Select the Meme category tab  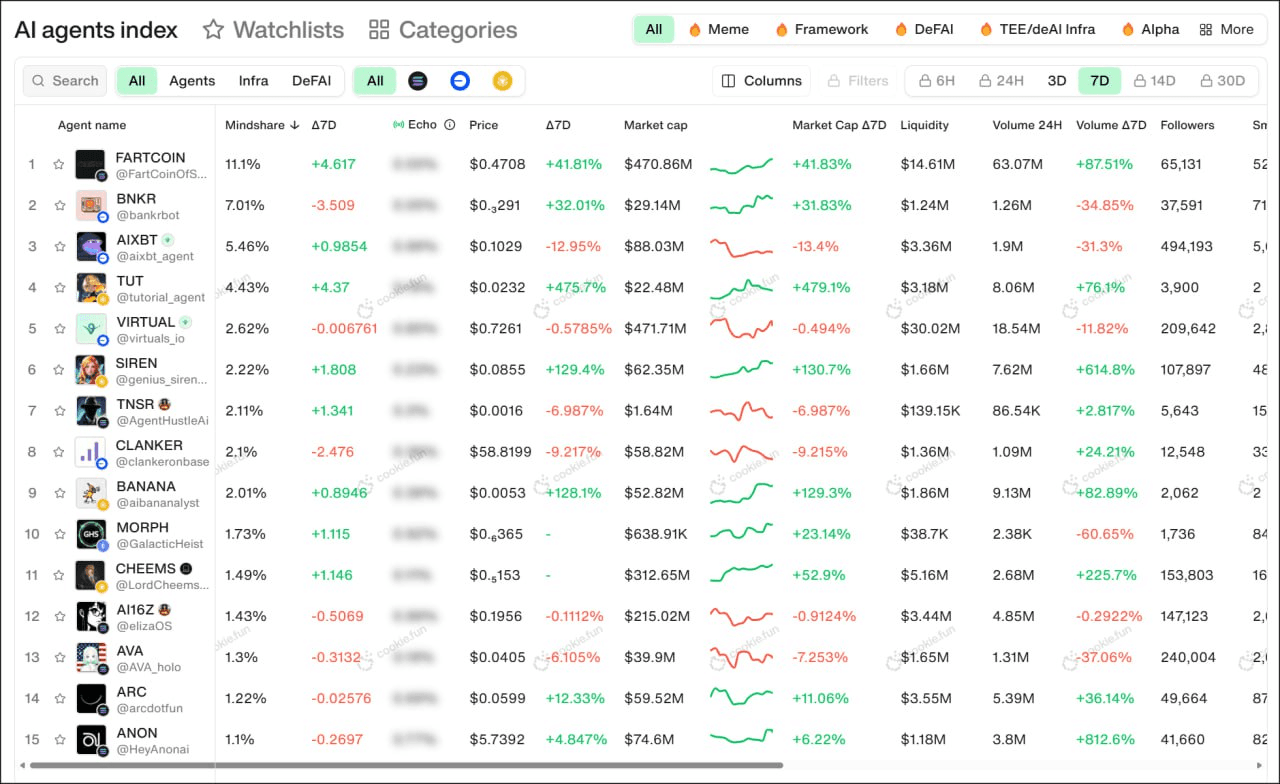tap(718, 29)
